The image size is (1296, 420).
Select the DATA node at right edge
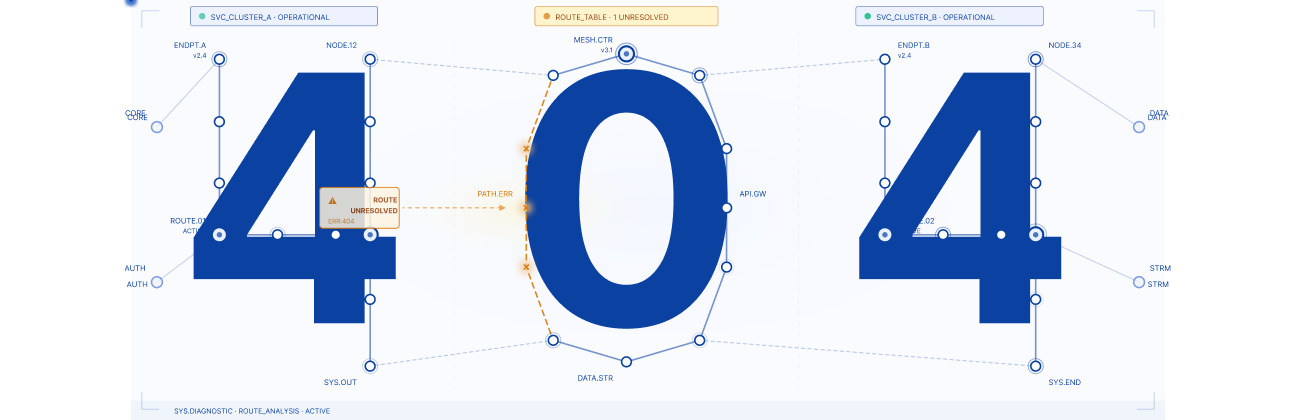tap(1139, 127)
